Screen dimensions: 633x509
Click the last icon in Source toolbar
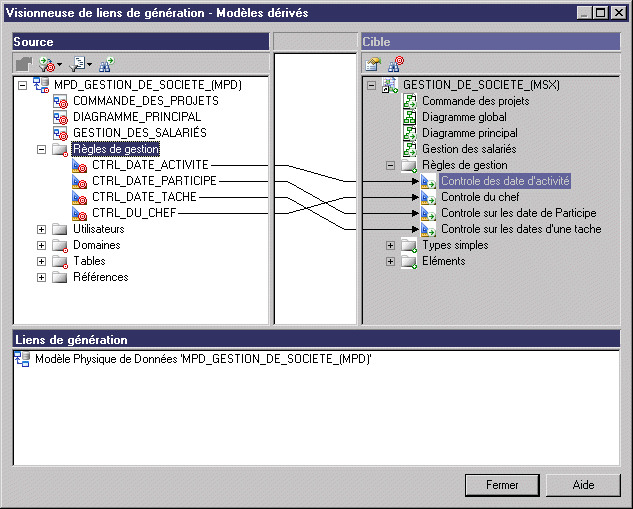pyautogui.click(x=106, y=64)
